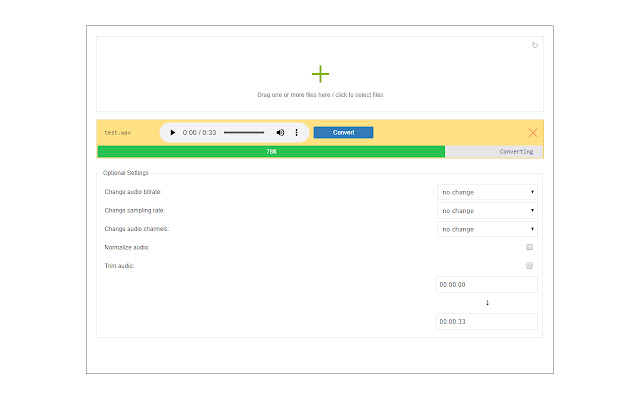Click the Converting status label
Image resolution: width=640 pixels, height=400 pixels.
click(x=516, y=152)
